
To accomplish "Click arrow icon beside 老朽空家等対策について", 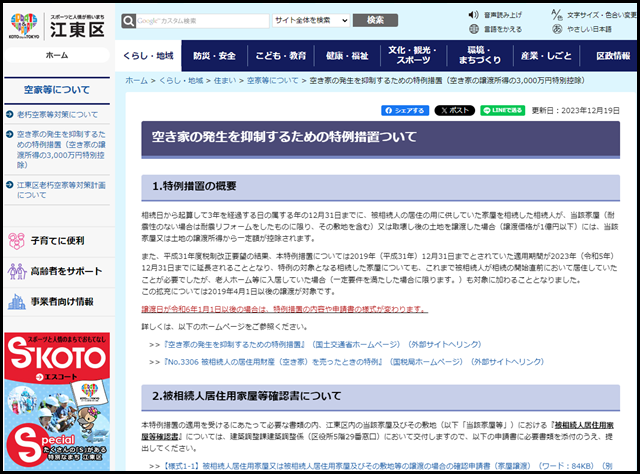I will coord(10,114).
